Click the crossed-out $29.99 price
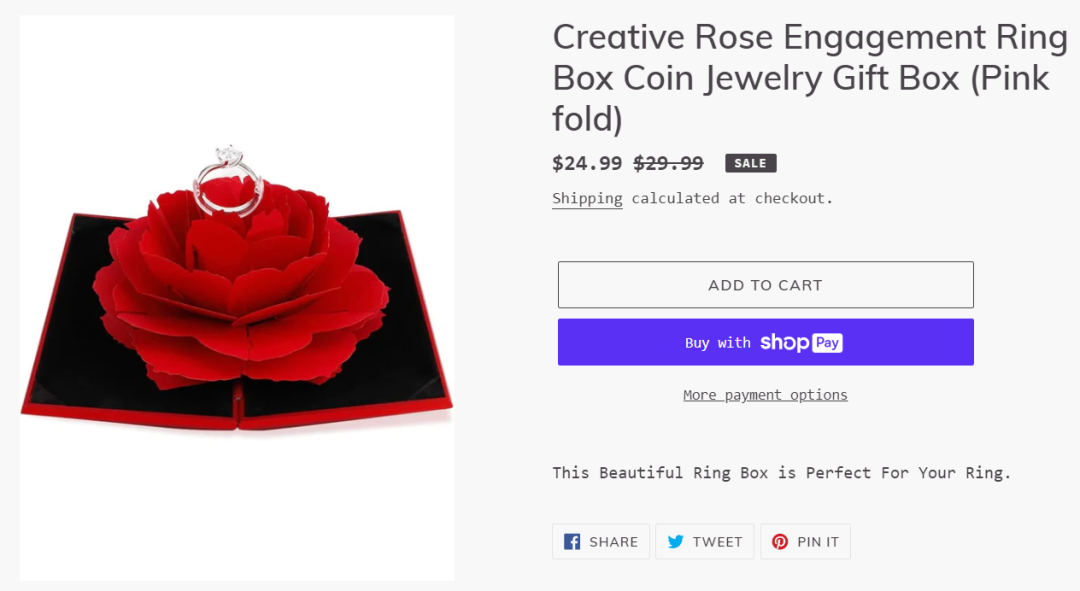This screenshot has width=1080, height=591. tap(668, 163)
